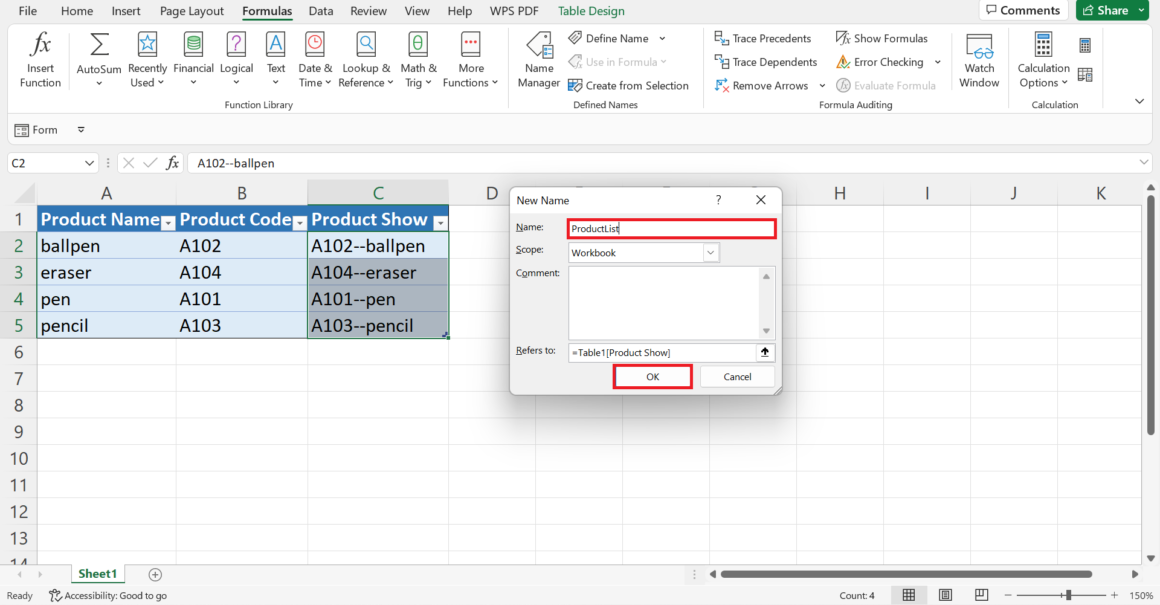Viewport: 1160px width, 605px height.
Task: Adjust the zoom slider
Action: (x=1069, y=595)
